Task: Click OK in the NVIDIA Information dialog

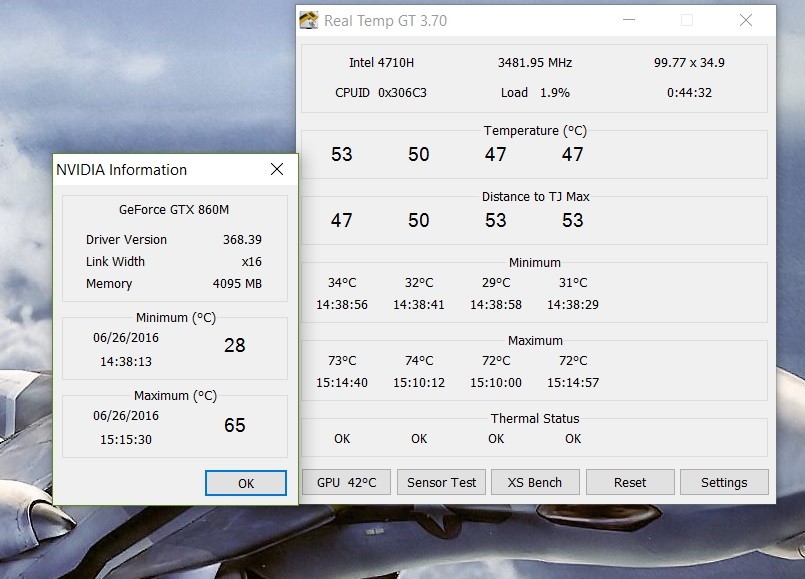Action: [x=246, y=483]
